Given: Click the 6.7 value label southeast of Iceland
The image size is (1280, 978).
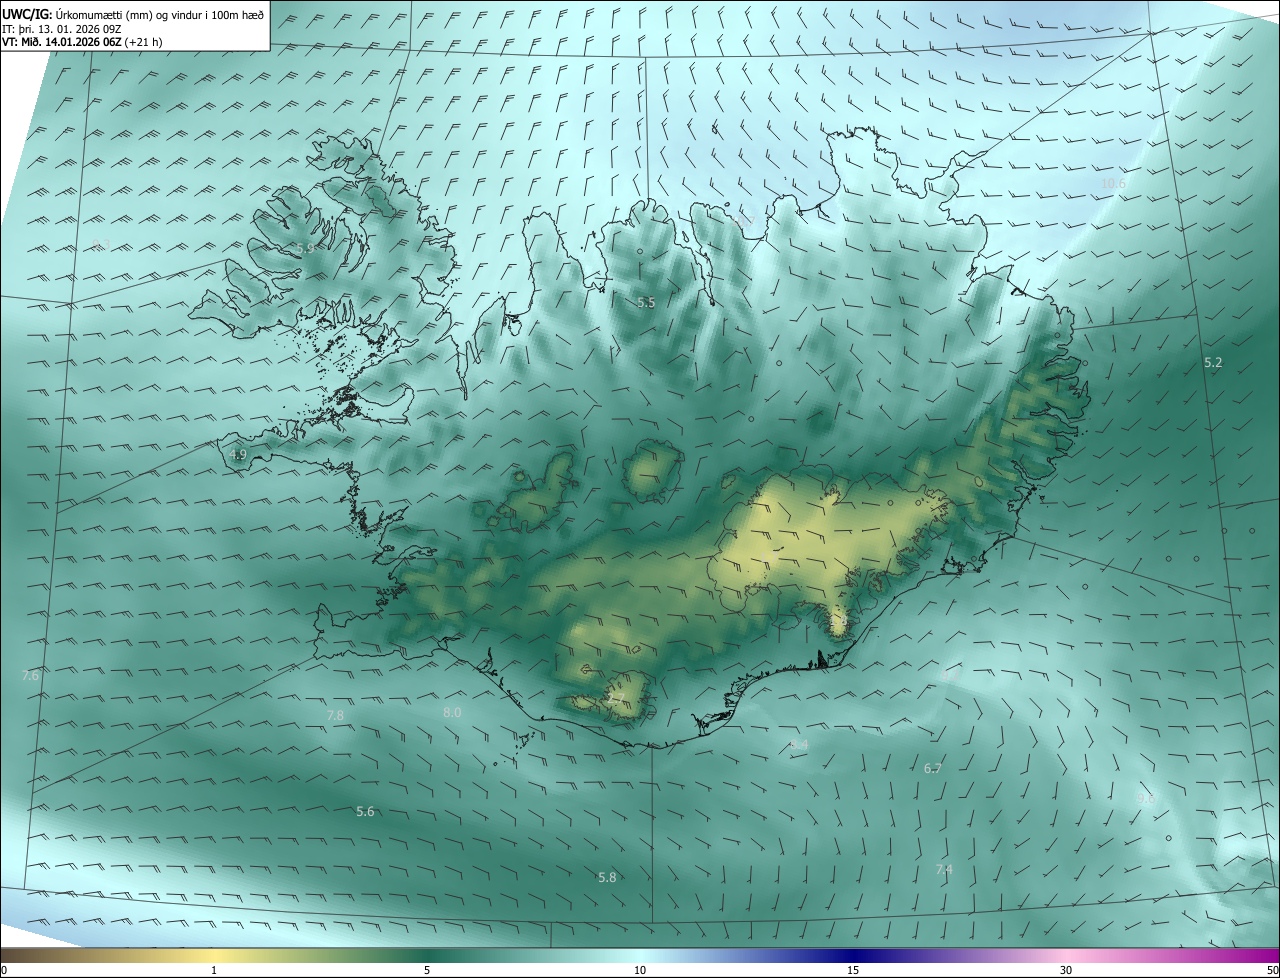Looking at the screenshot, I should (933, 769).
